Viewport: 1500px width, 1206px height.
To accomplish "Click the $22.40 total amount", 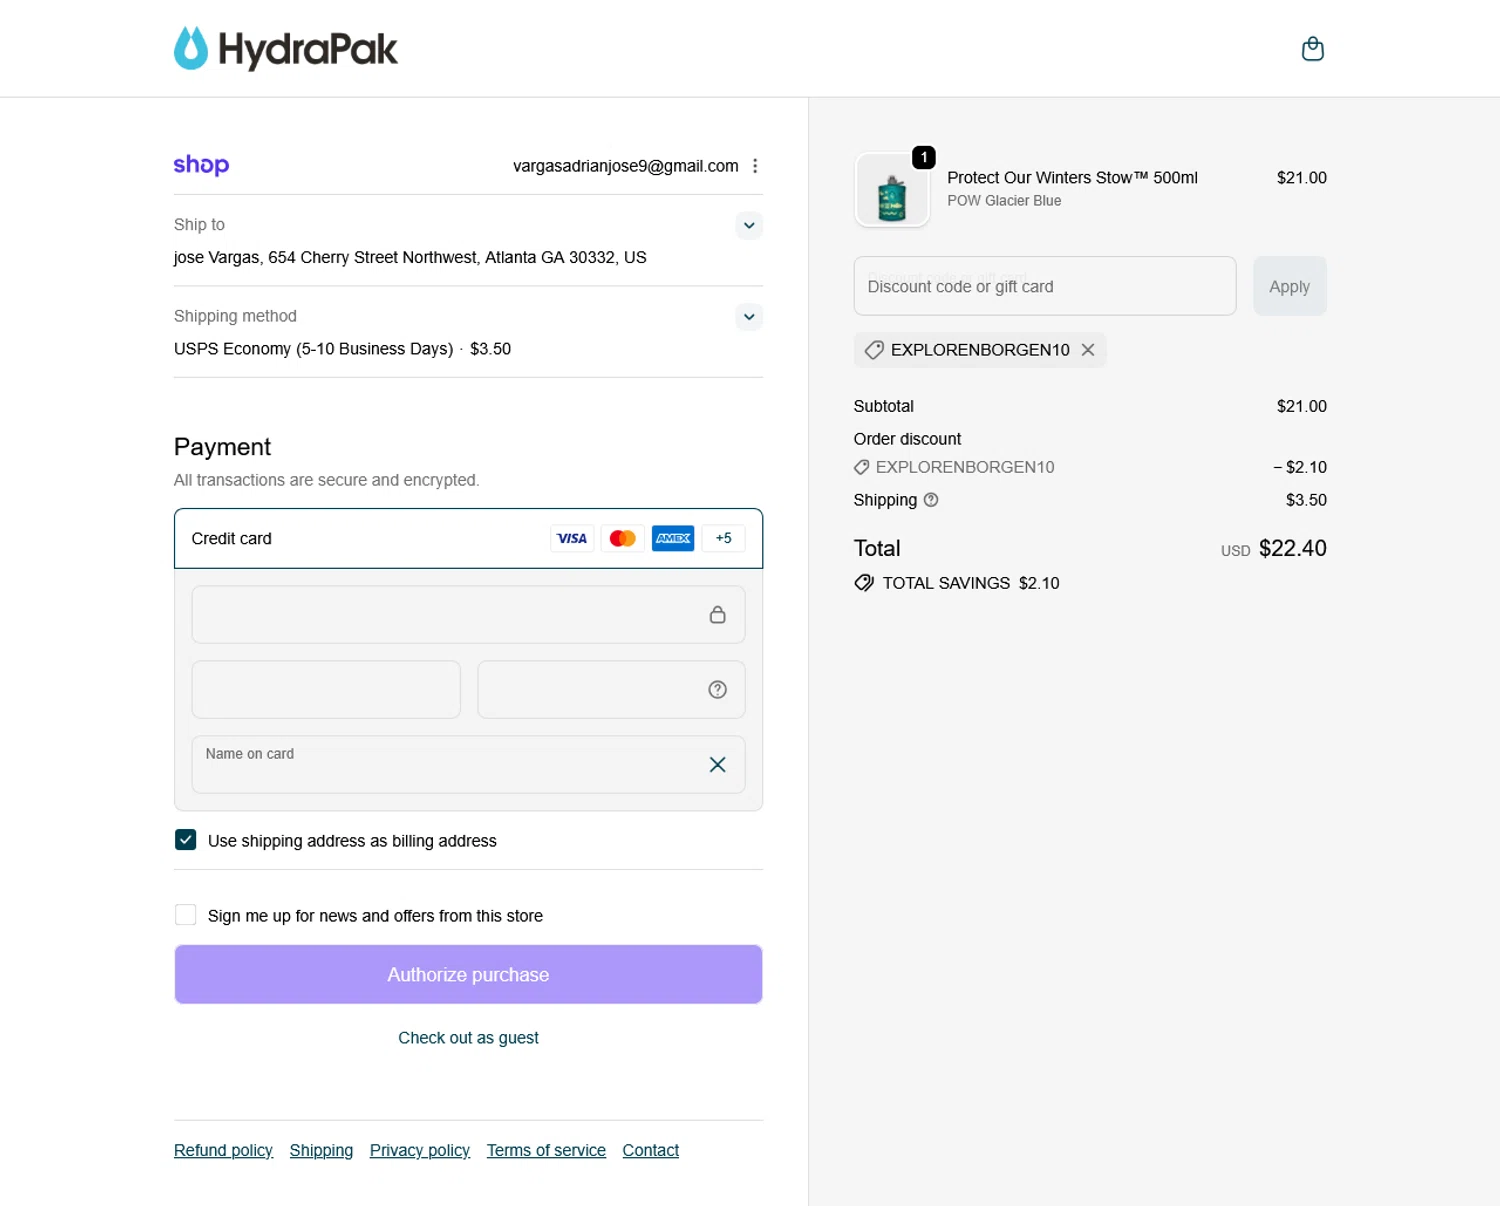I will (1292, 548).
